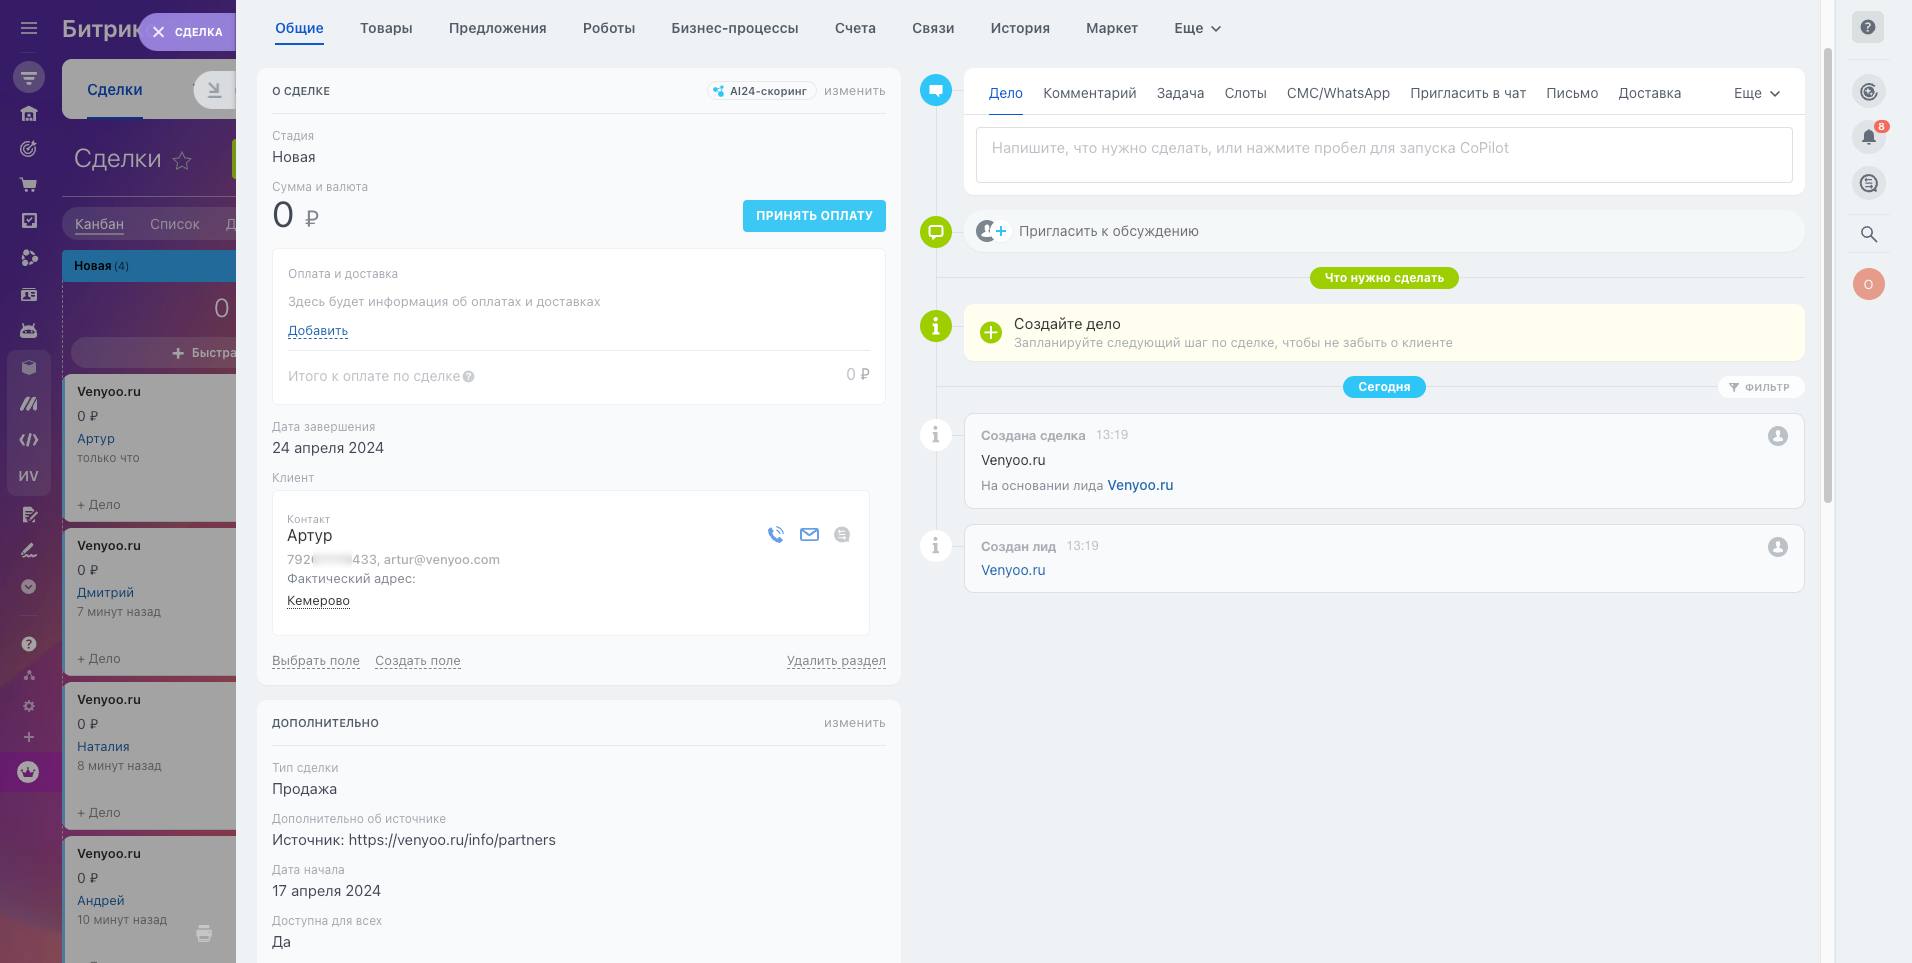1912x963 pixels.
Task: Click the search magnifier icon
Action: click(1868, 234)
